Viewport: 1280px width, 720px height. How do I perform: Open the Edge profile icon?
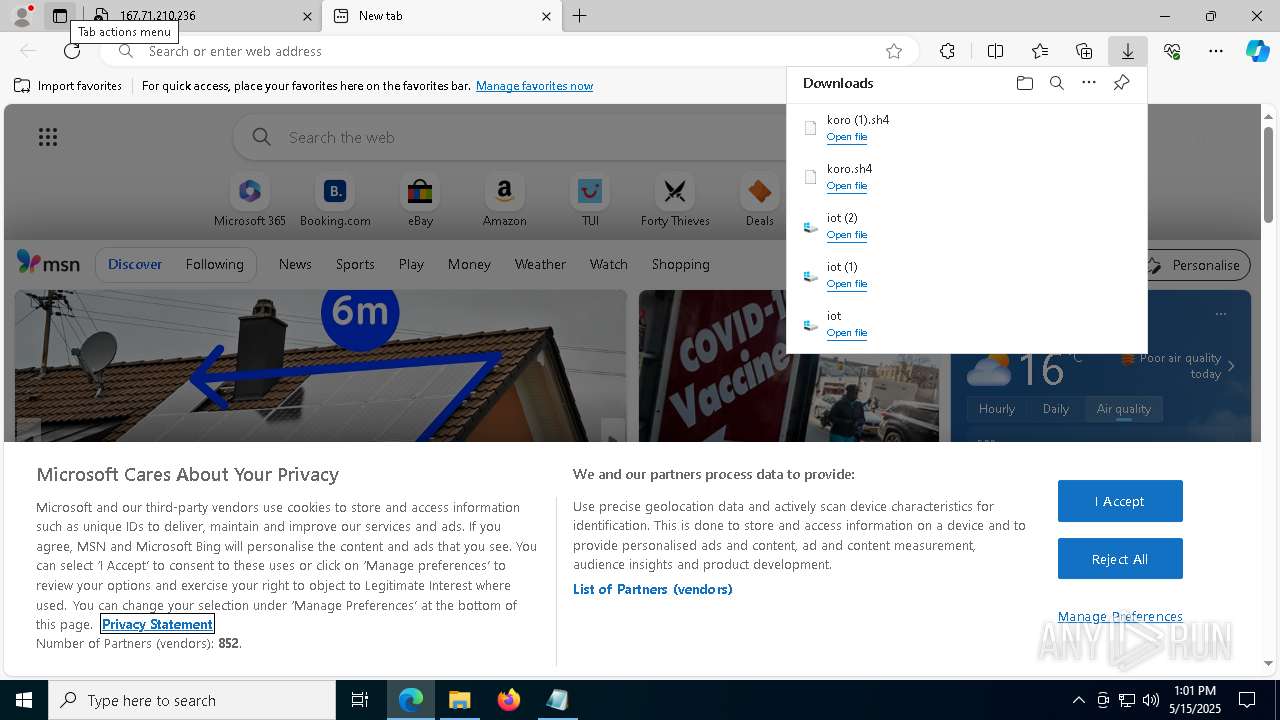tap(21, 16)
